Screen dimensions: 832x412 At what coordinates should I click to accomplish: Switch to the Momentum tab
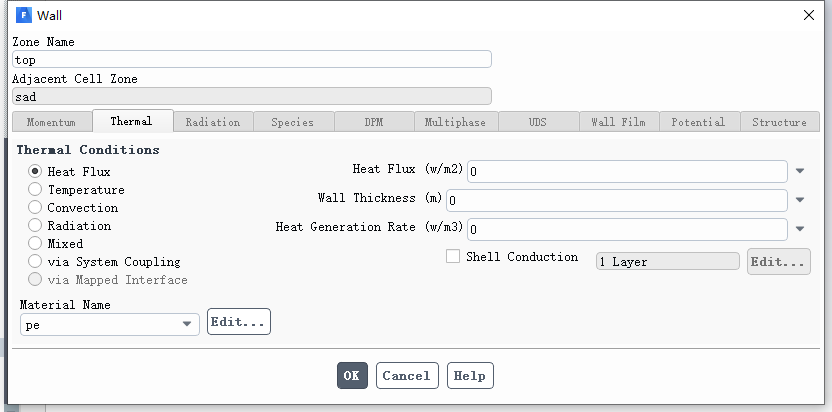(x=51, y=122)
